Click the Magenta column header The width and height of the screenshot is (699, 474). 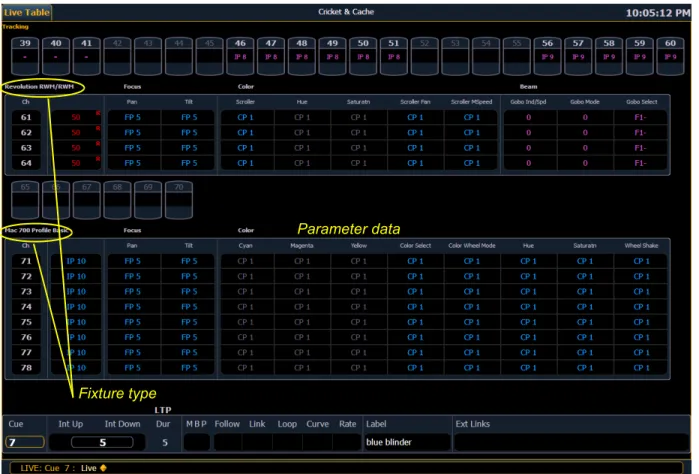click(302, 246)
